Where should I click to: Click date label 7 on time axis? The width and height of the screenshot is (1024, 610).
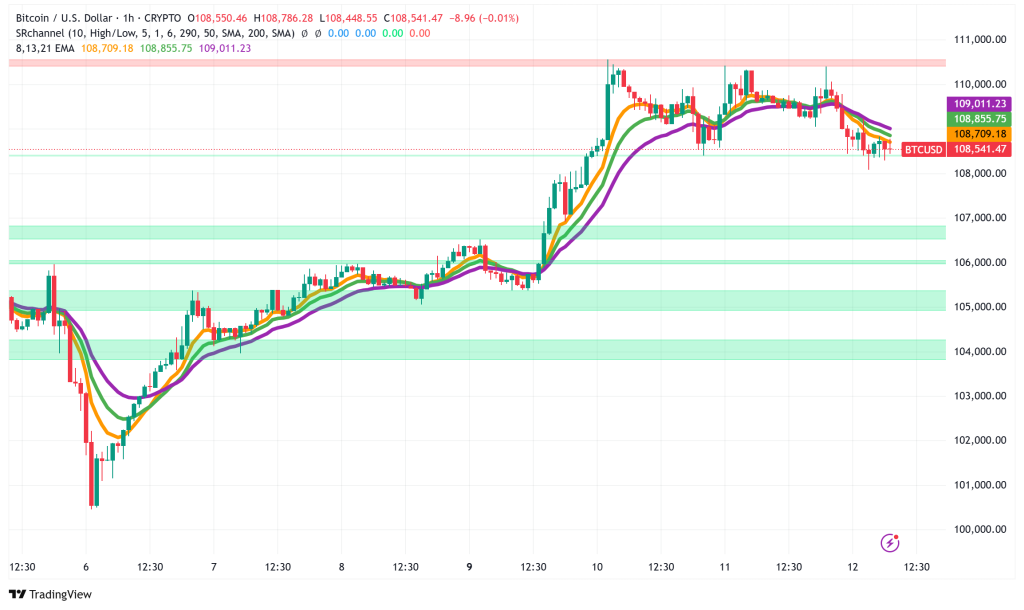[214, 567]
